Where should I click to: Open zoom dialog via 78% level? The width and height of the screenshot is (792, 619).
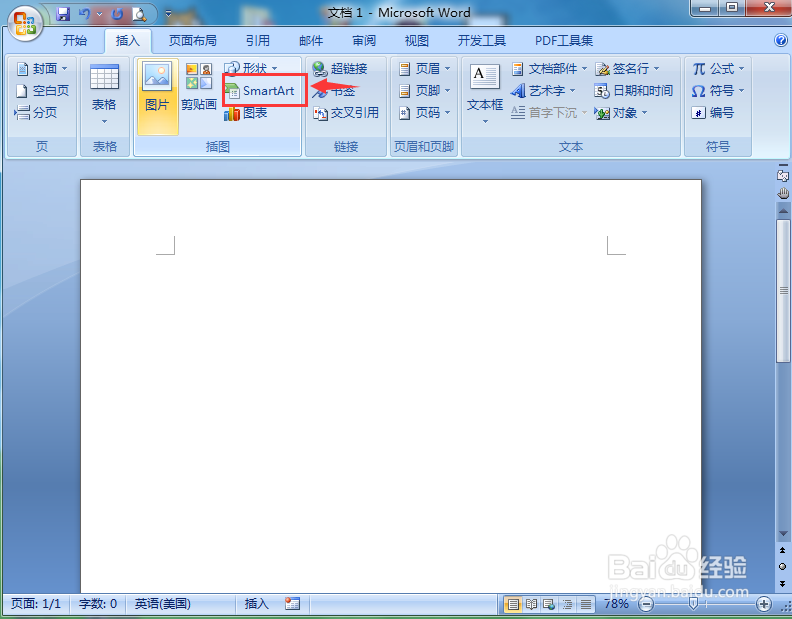coord(616,604)
